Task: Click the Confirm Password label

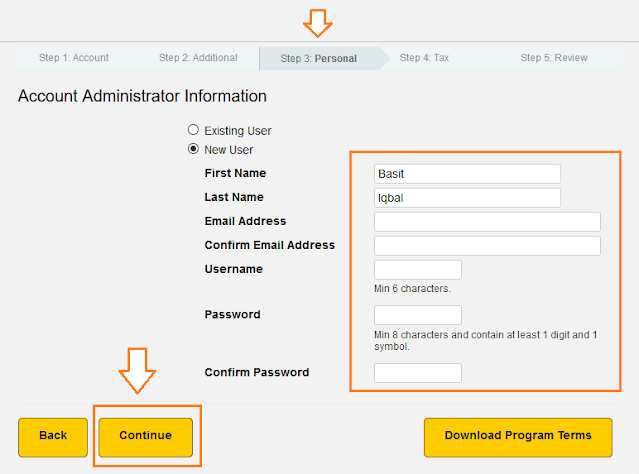Action: (257, 373)
